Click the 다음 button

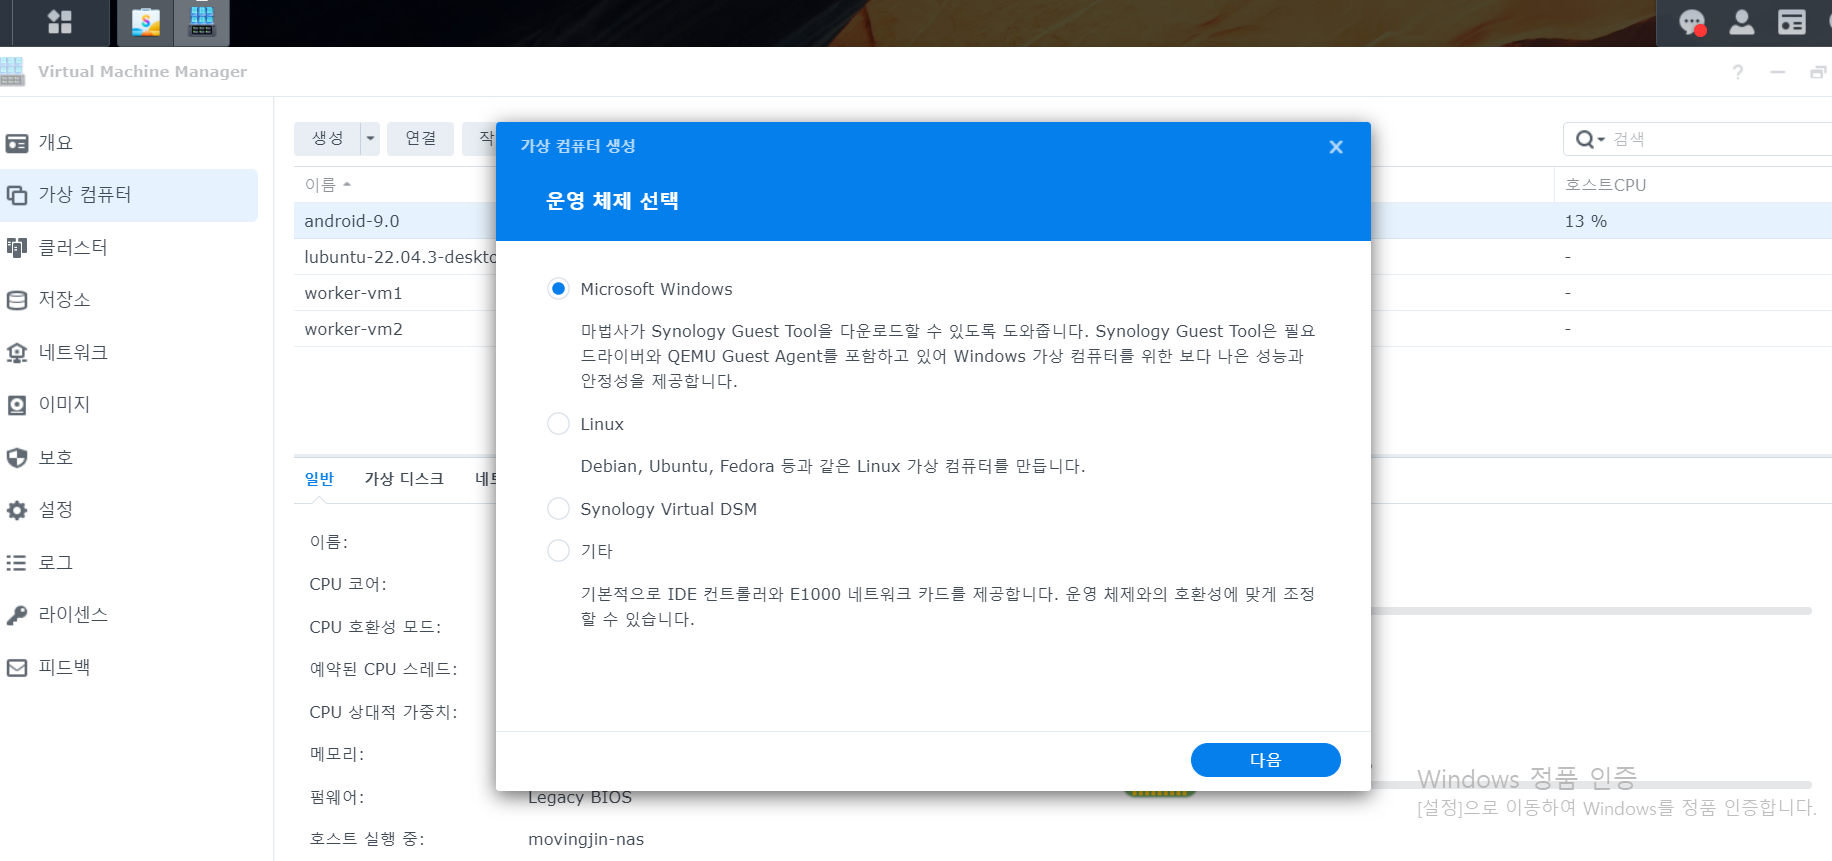click(1265, 760)
